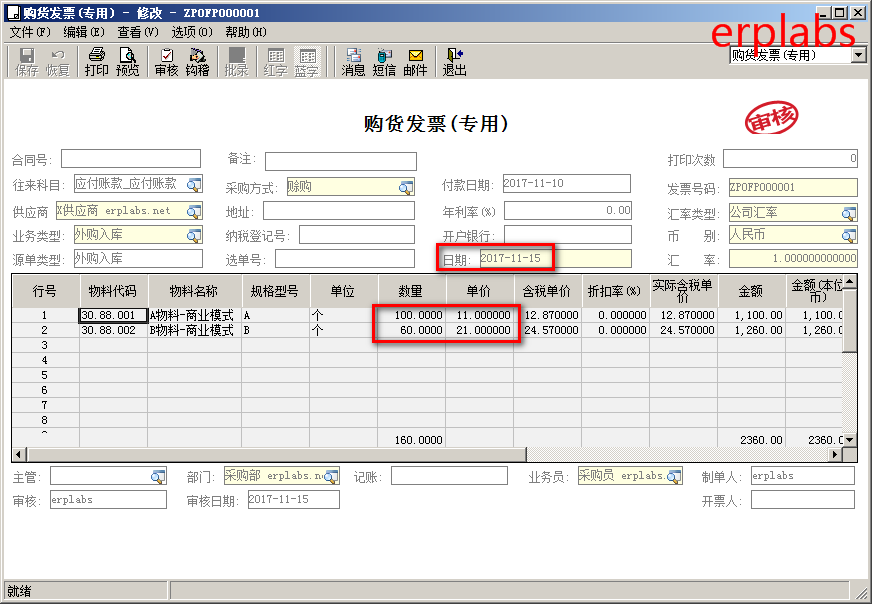Open lookup for 主管 field
The width and height of the screenshot is (872, 604).
point(158,476)
